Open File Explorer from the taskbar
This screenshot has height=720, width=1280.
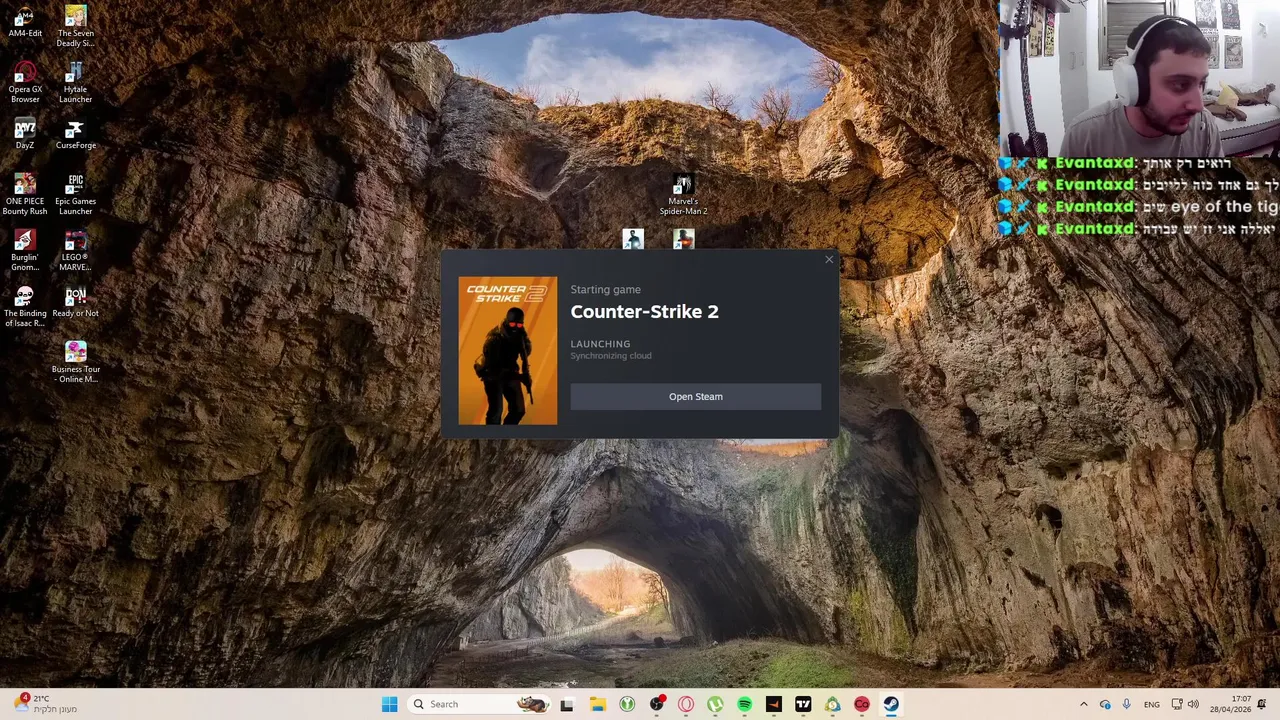click(x=597, y=704)
